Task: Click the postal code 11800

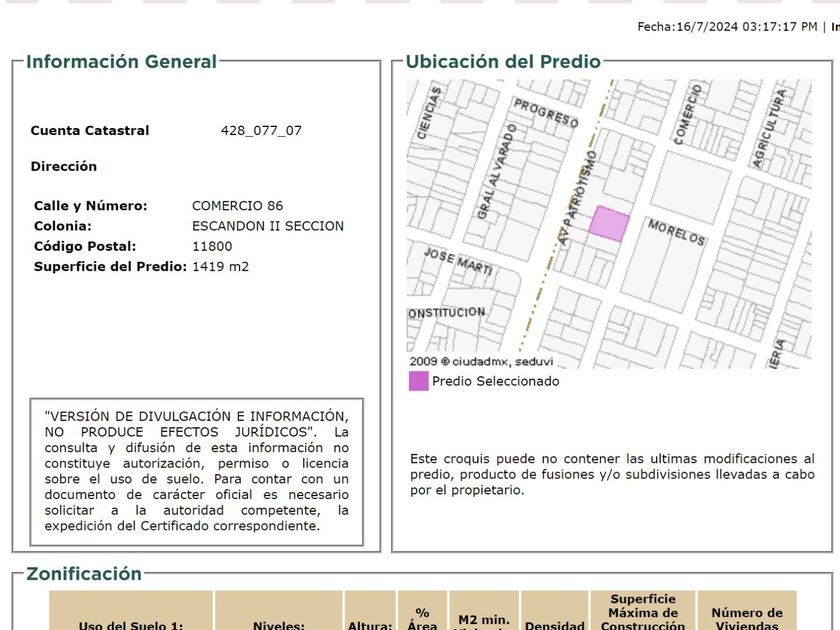Action: tap(212, 246)
